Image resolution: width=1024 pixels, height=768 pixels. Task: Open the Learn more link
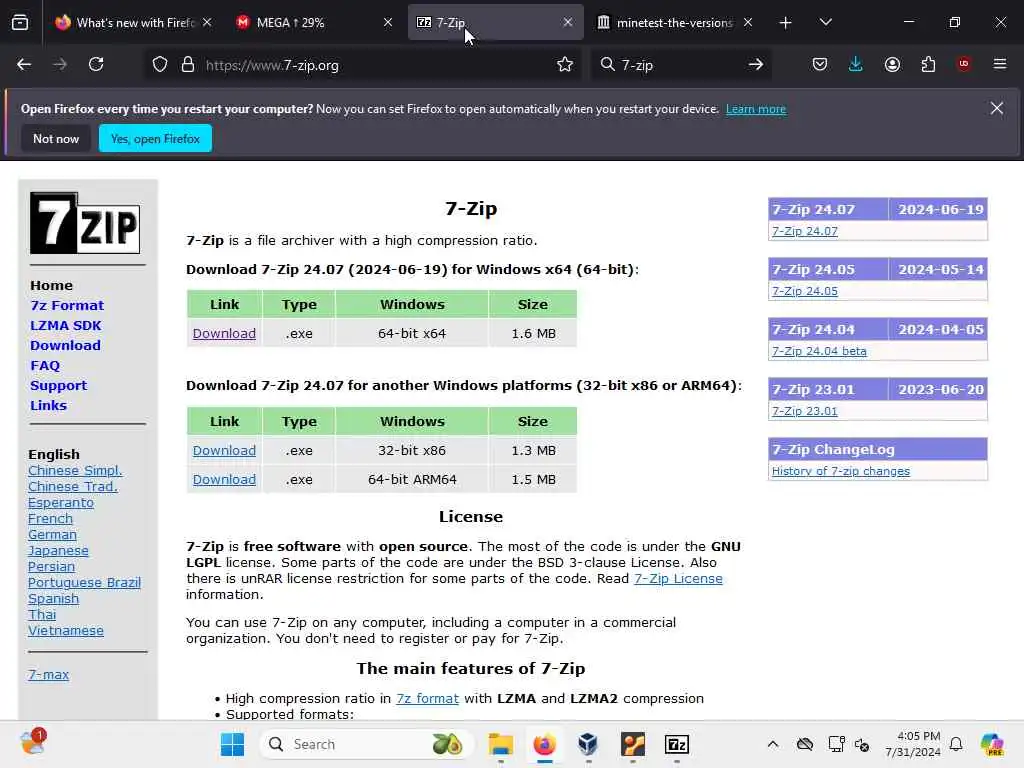756,109
